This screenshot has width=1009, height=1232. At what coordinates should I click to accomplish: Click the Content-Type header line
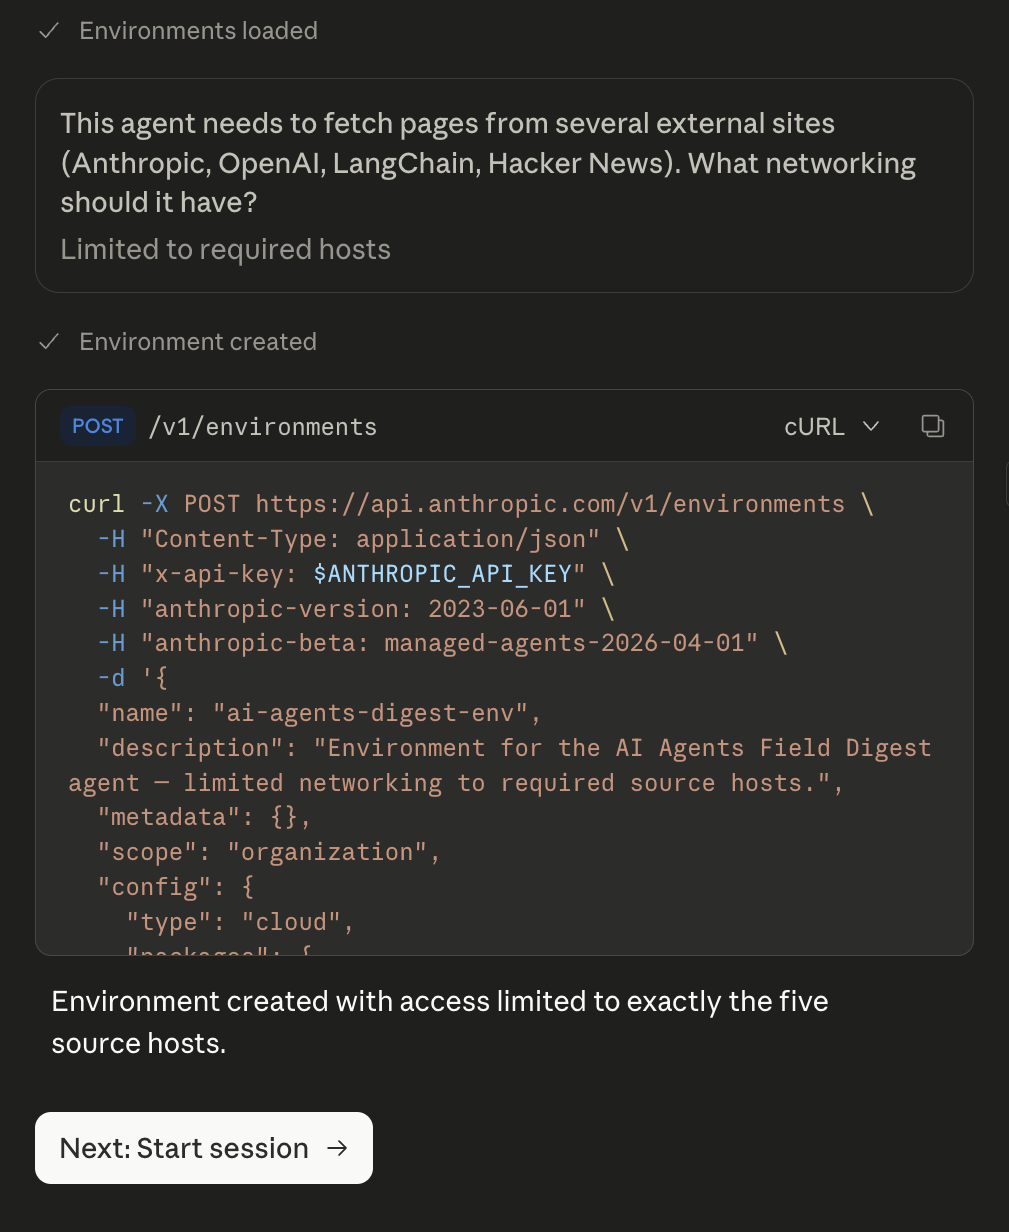[x=363, y=539]
